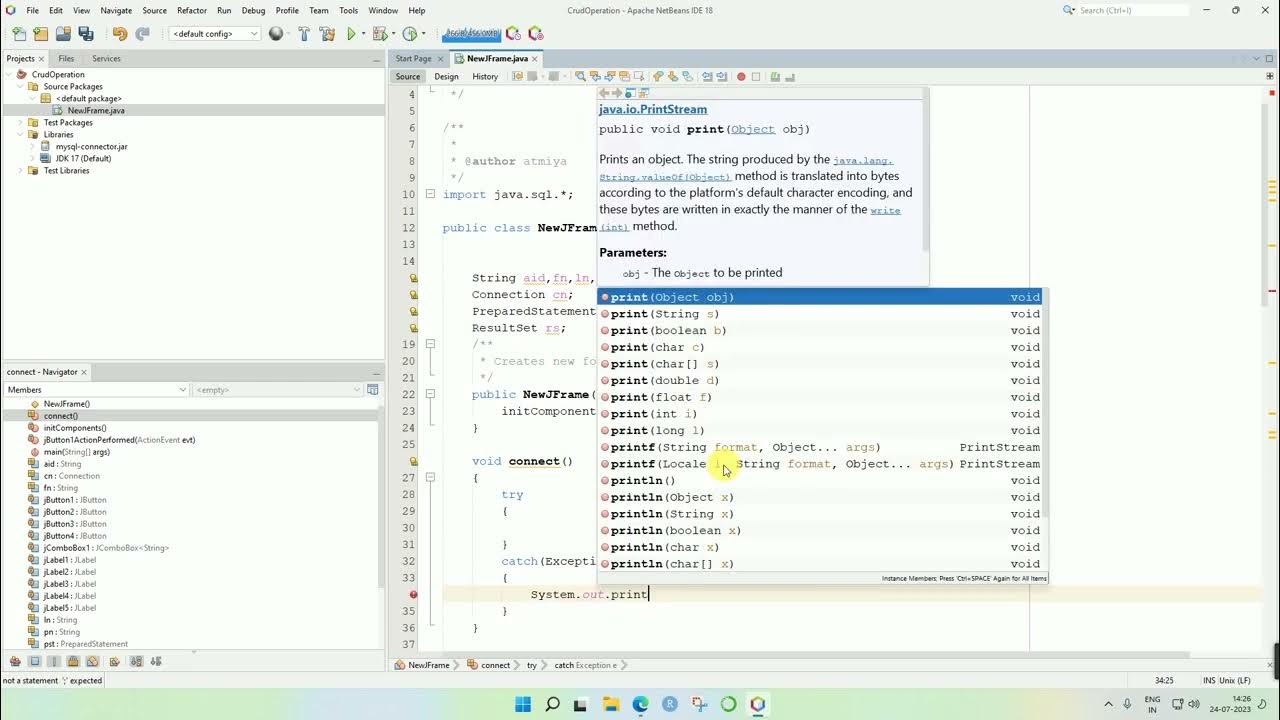The width and height of the screenshot is (1280, 720).
Task: Open the Members view dropdown in Navigator
Action: tap(96, 389)
